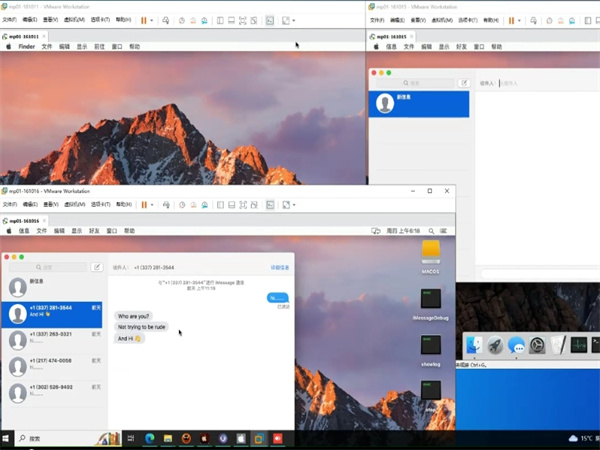Open System Preferences gear in the dock
Viewport: 600px width, 450px height.
pos(537,345)
